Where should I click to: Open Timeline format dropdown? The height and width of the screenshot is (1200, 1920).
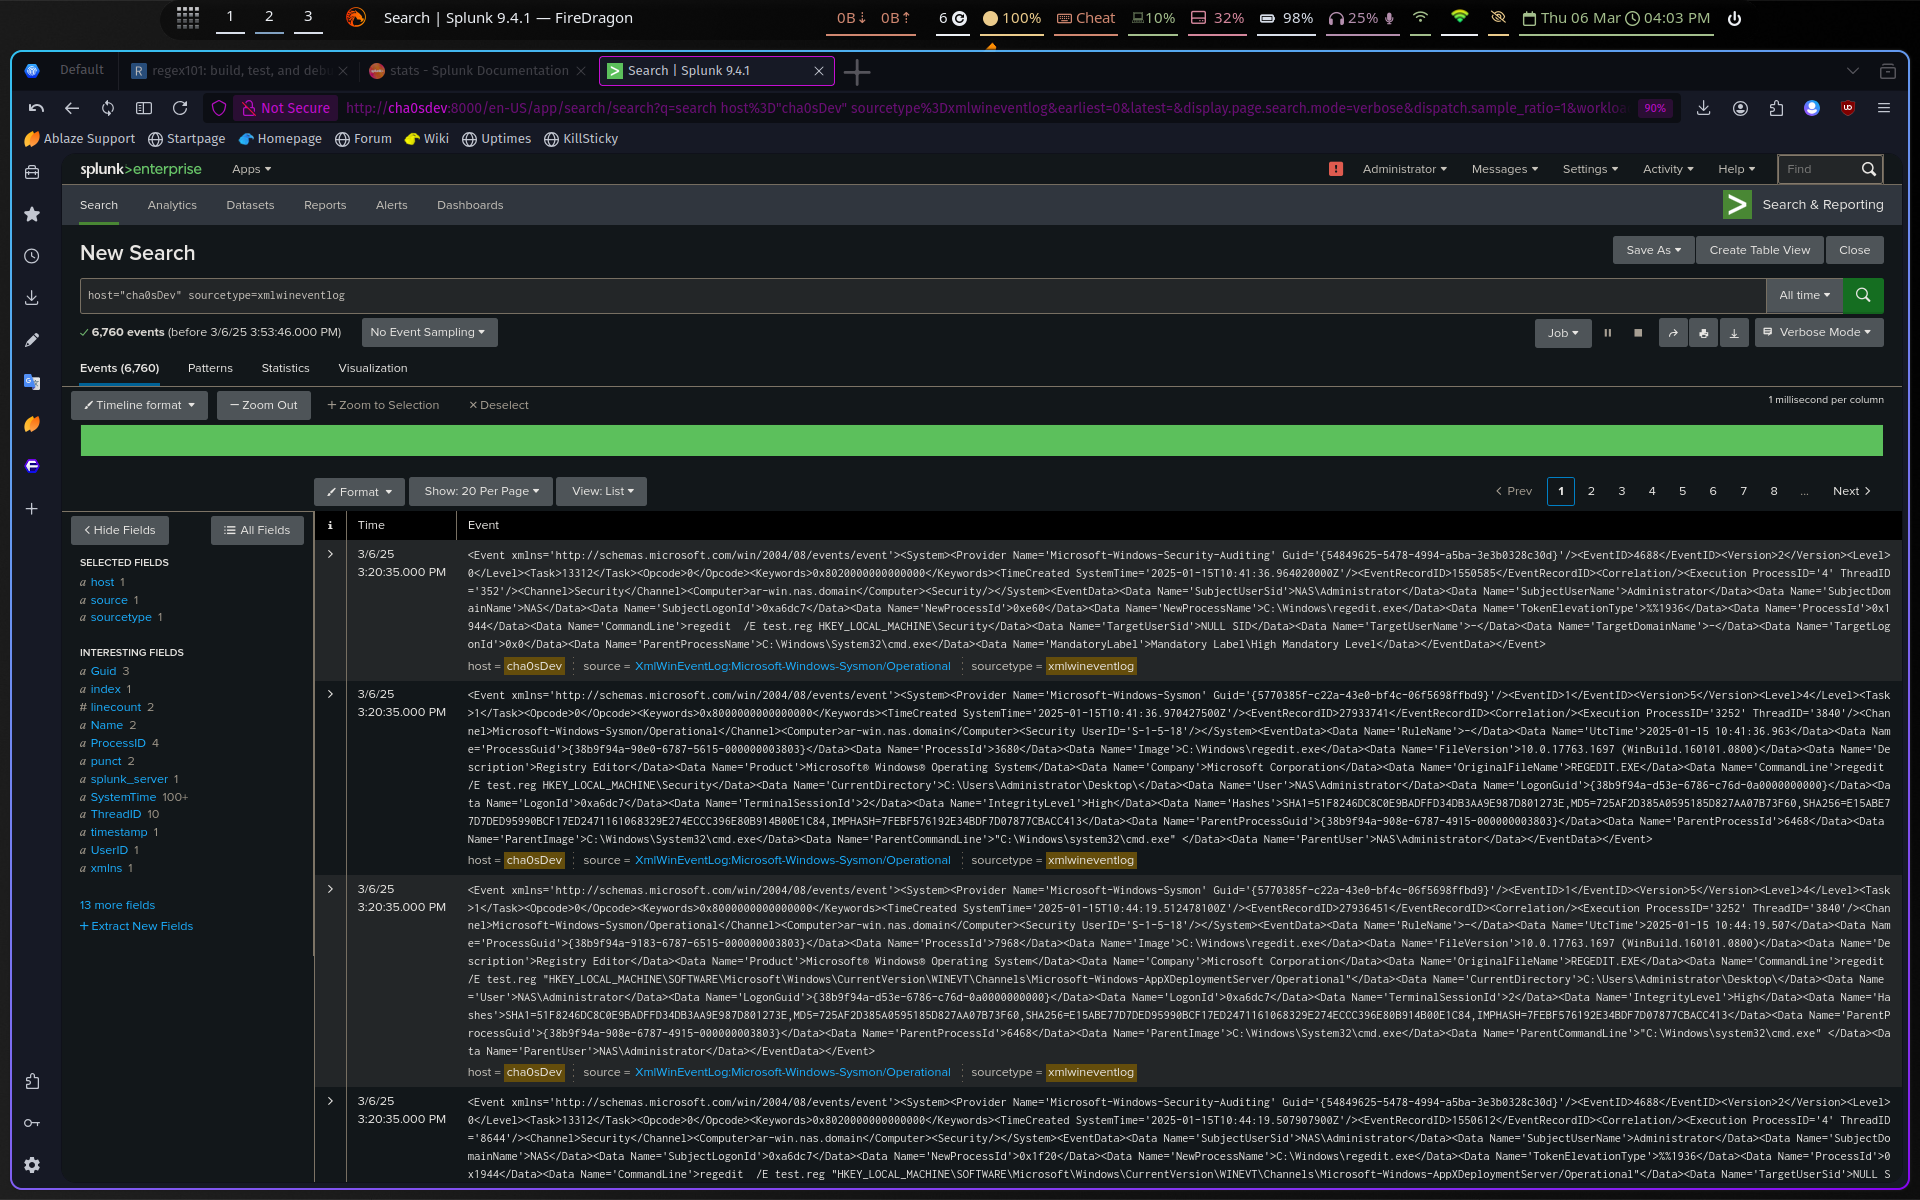140,405
